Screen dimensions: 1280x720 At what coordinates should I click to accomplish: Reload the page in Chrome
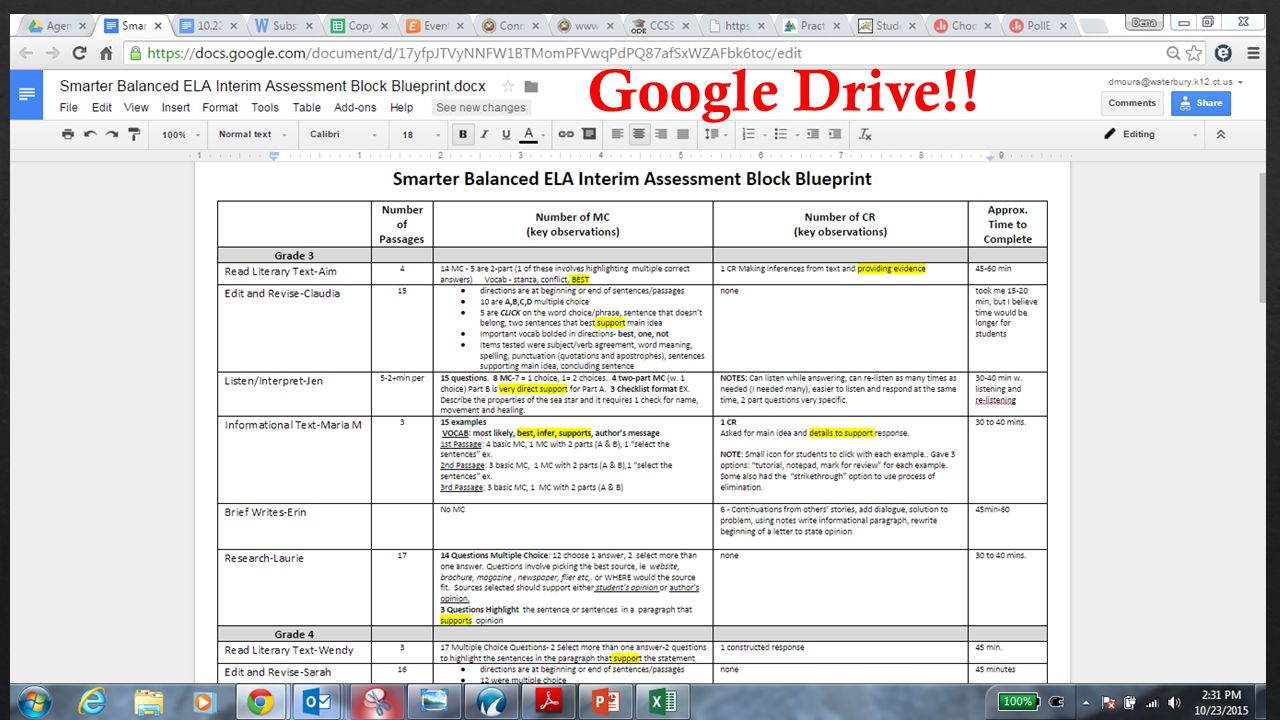tap(79, 53)
